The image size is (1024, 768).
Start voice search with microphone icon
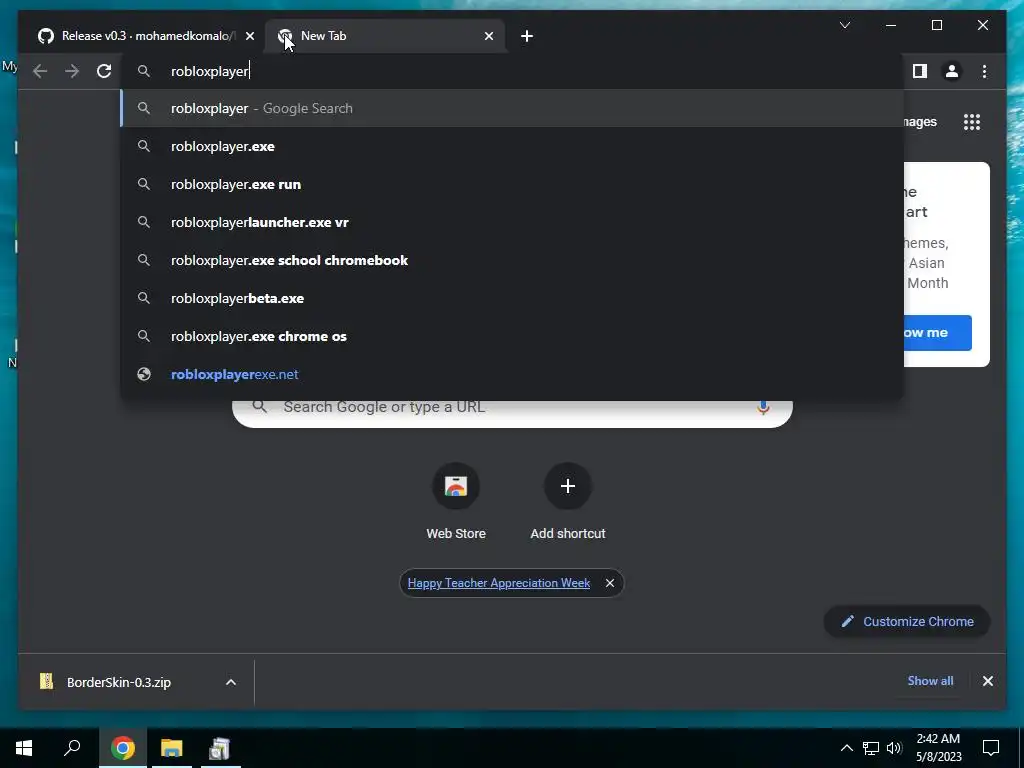point(763,408)
